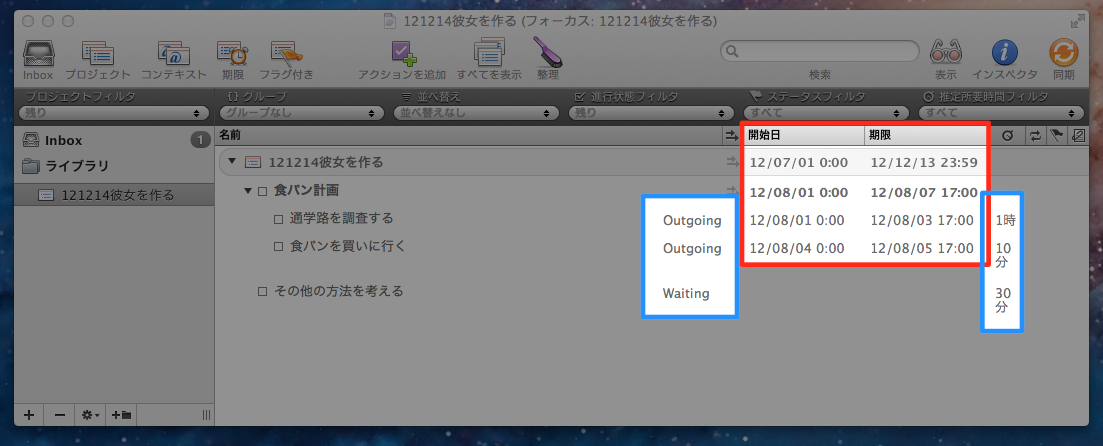Collapse the 食パン計画 group triangle
Screen dimensions: 1103x446
pos(248,191)
